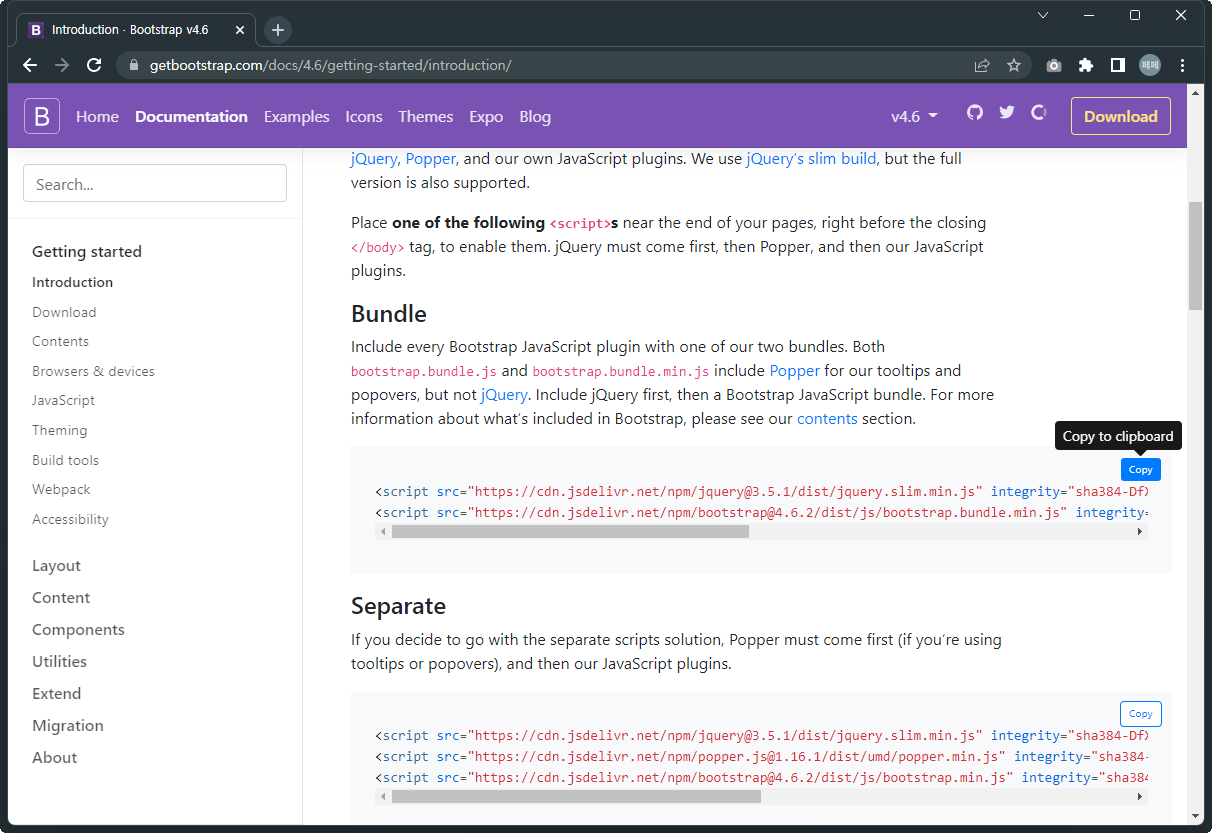Screen dimensions: 1212x833
Task: Open Download in the sidebar
Action: [x=64, y=312]
